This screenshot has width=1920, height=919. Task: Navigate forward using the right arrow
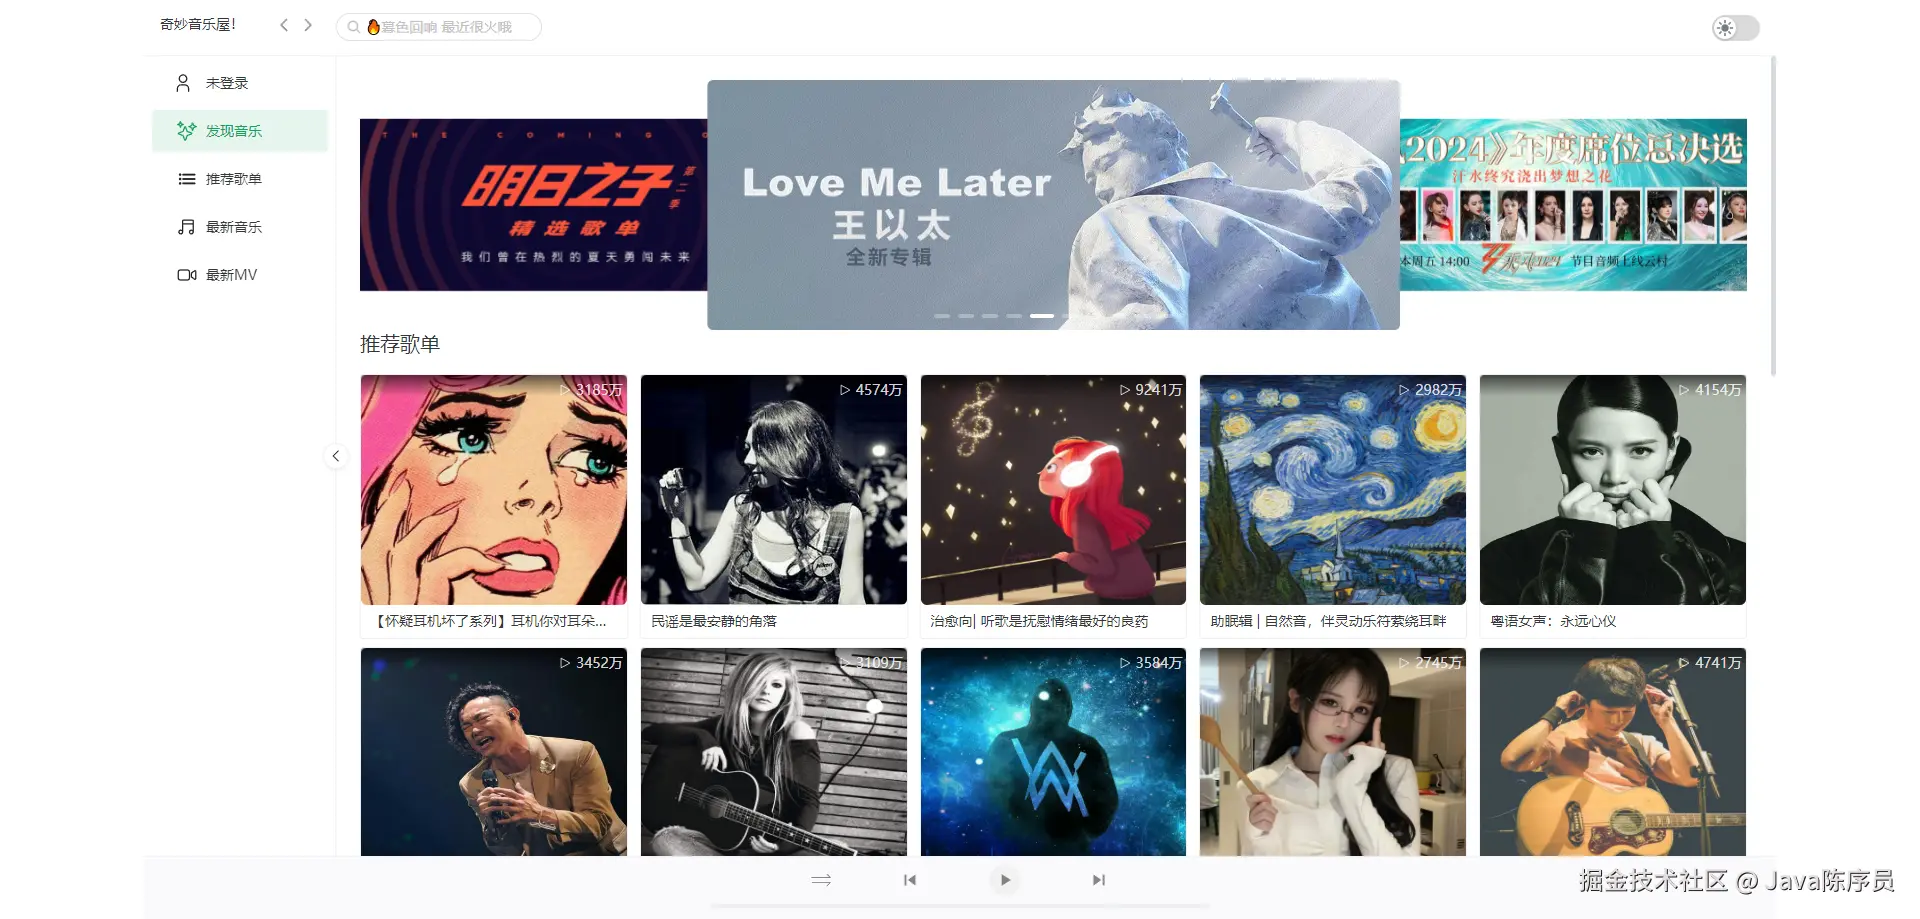[x=308, y=25]
